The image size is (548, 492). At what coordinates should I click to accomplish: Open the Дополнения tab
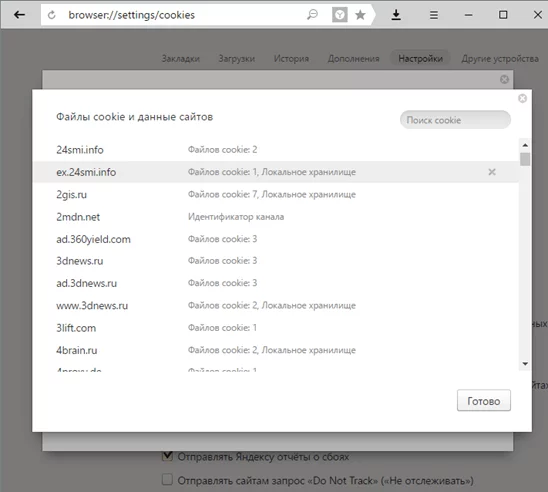[353, 59]
